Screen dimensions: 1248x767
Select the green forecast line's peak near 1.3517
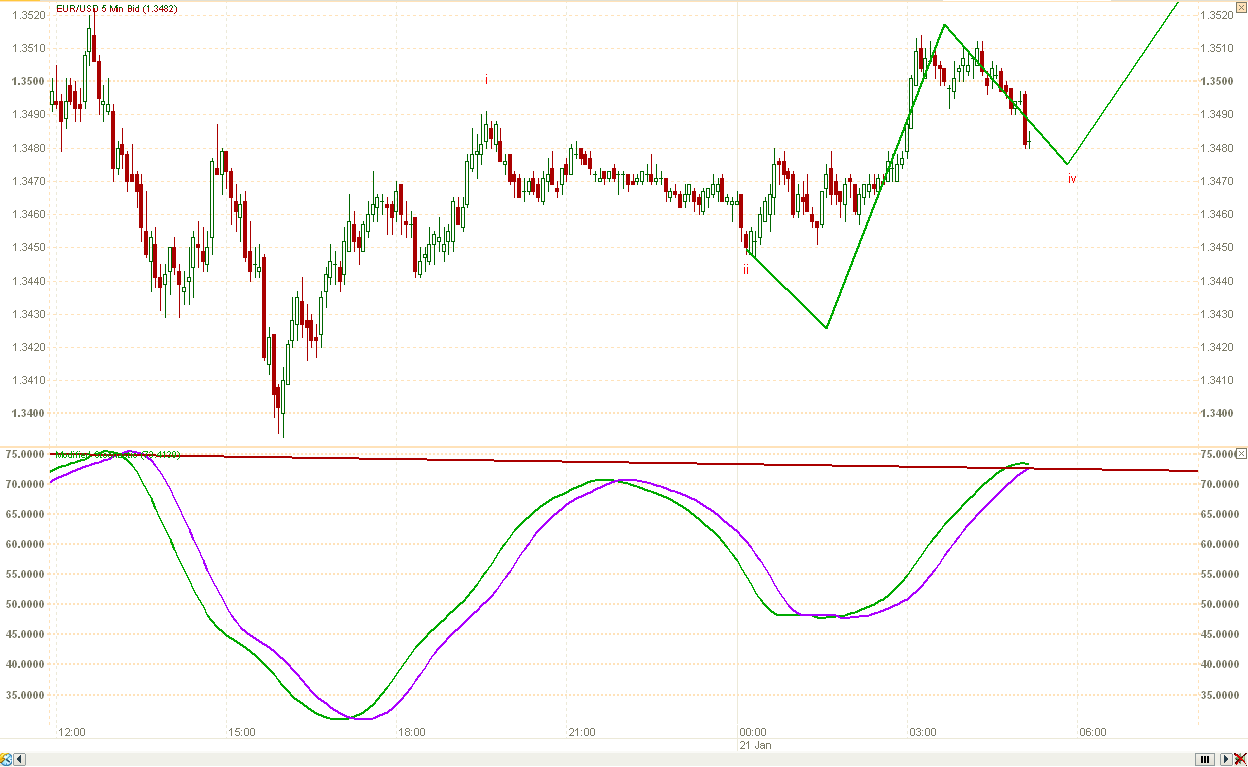coord(944,25)
